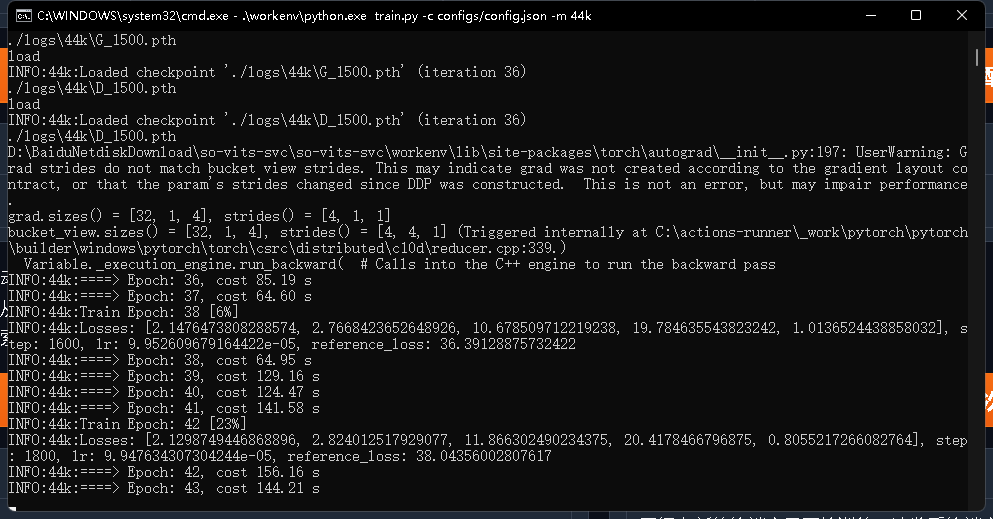This screenshot has width=993, height=519.
Task: Maximize the cmd.exe console window
Action: pyautogui.click(x=916, y=15)
